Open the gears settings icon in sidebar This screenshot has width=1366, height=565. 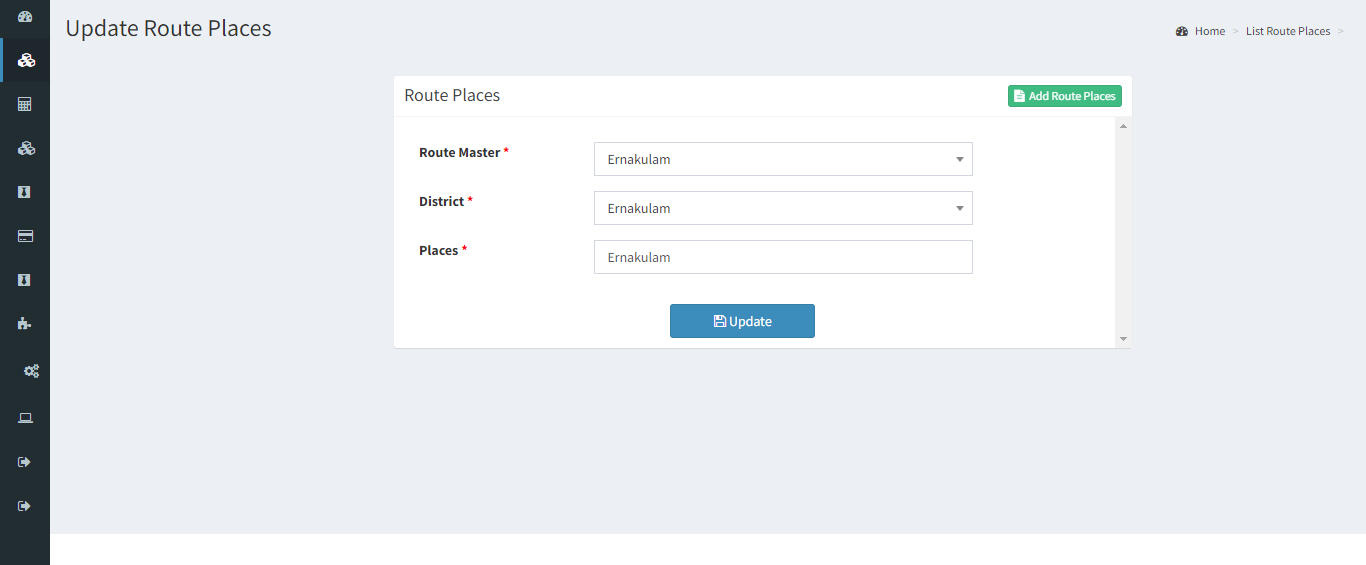click(31, 371)
